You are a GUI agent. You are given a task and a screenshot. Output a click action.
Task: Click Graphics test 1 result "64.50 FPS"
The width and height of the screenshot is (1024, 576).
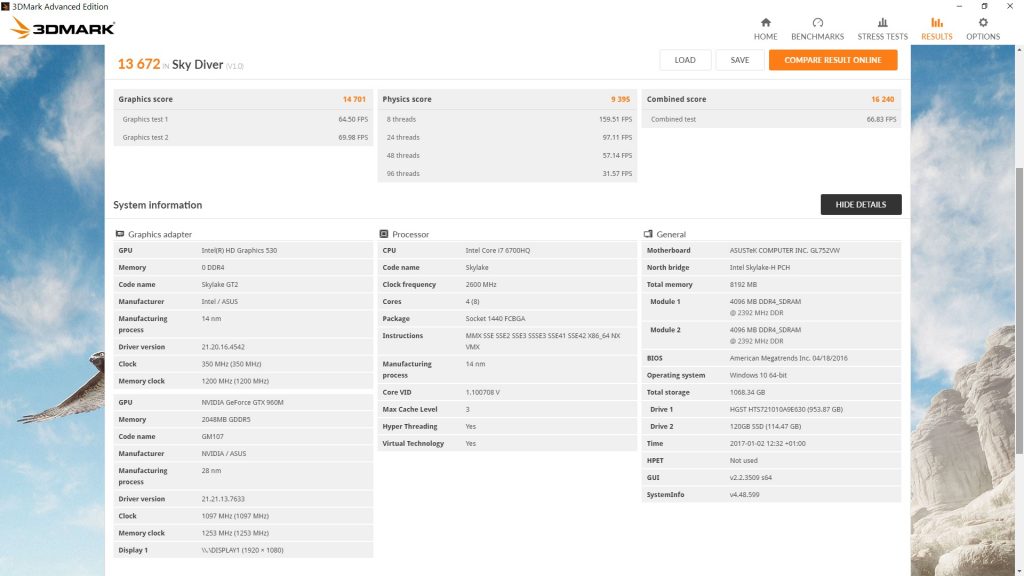tap(353, 120)
